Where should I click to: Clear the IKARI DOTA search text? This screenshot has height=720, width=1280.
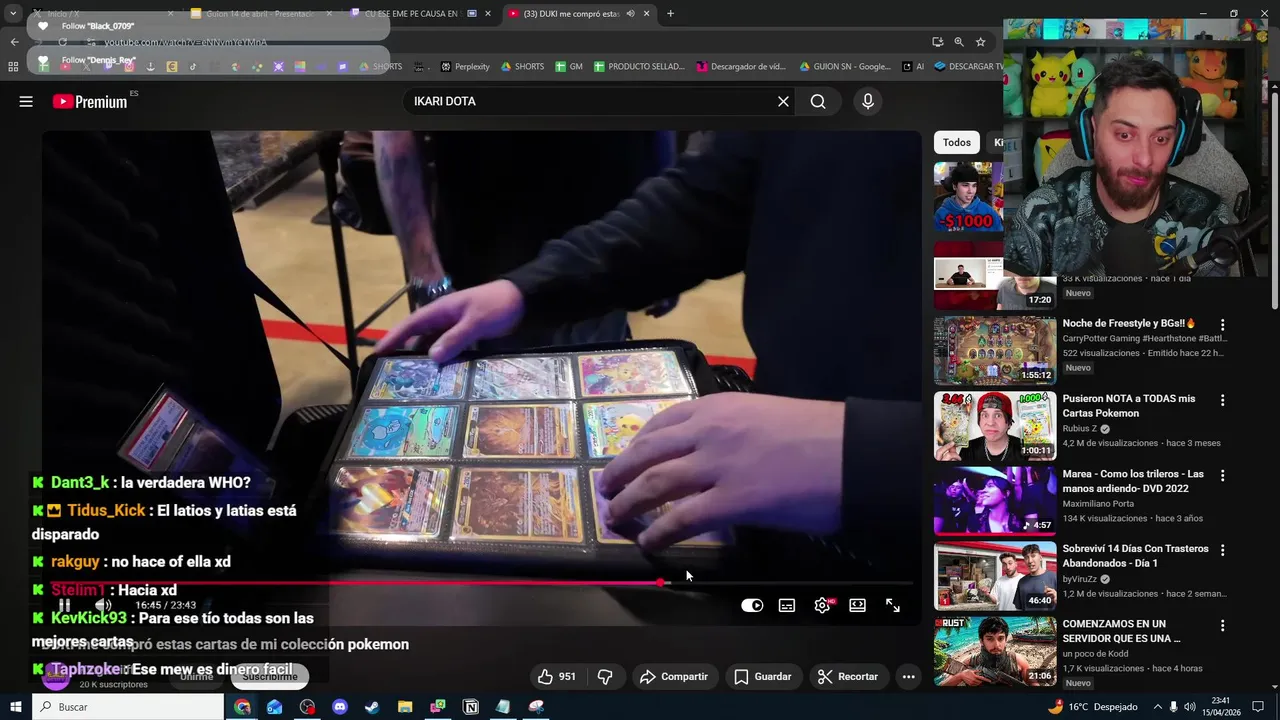click(x=783, y=101)
